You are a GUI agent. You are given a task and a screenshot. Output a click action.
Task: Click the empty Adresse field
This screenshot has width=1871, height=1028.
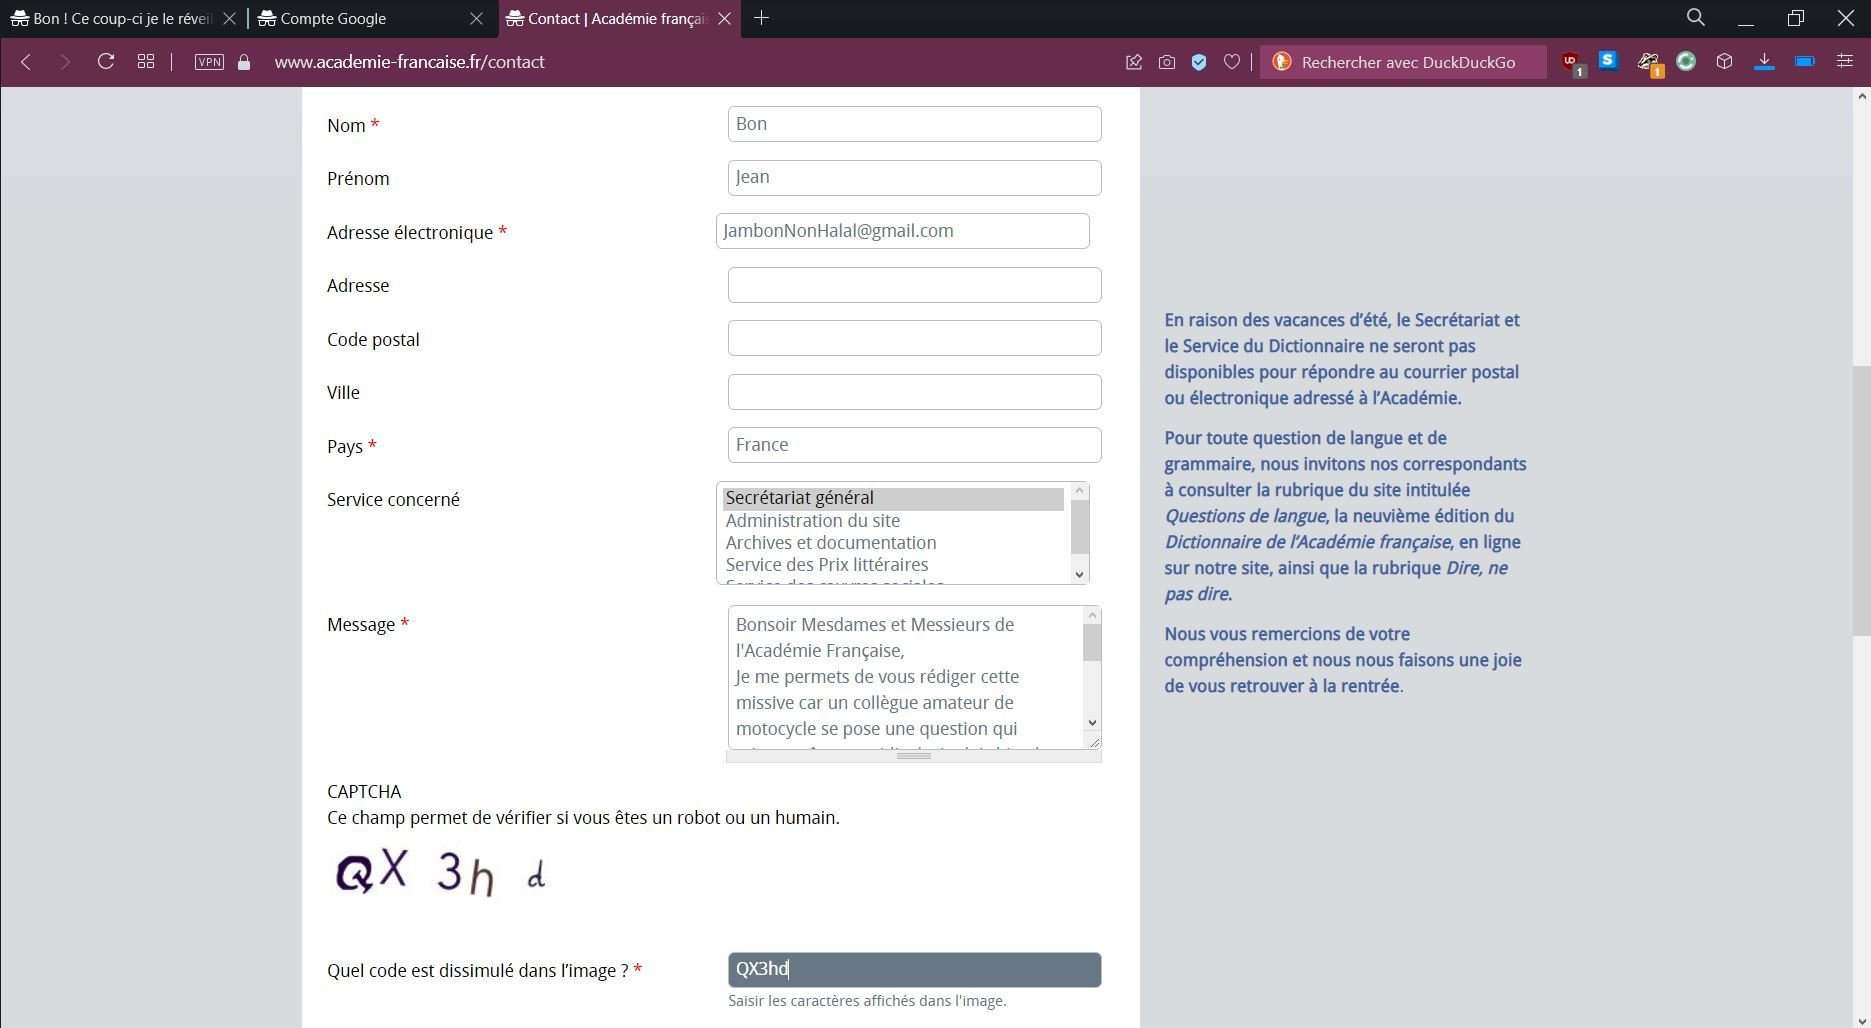pyautogui.click(x=914, y=285)
